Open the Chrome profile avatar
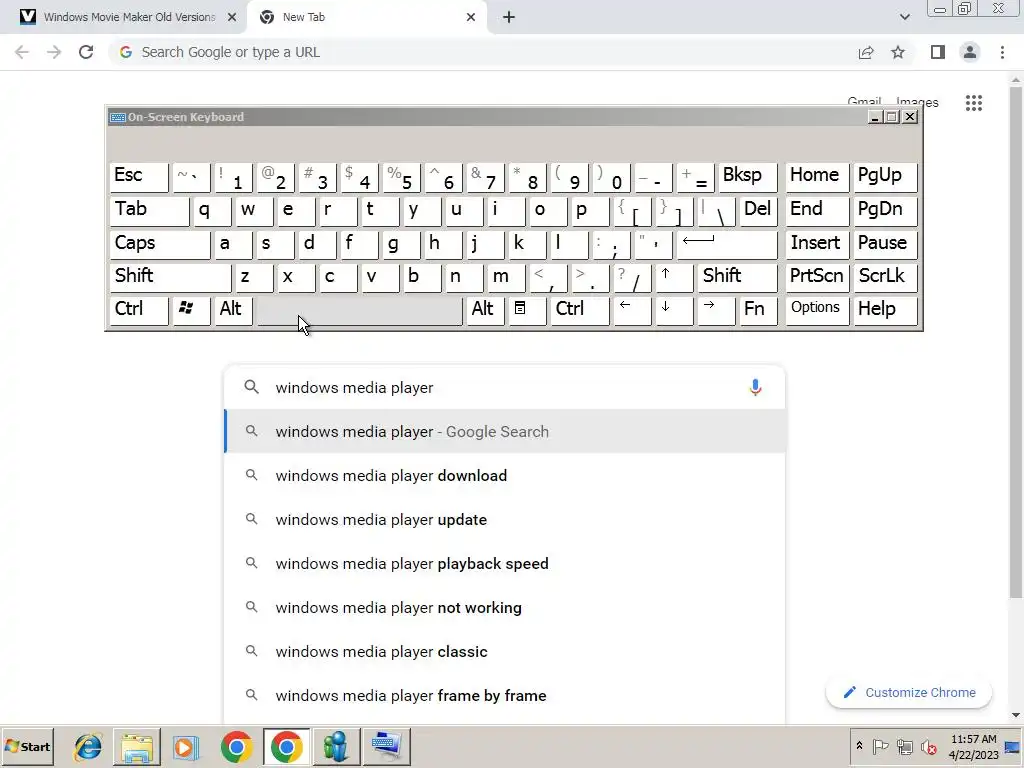This screenshot has height=768, width=1024. 970,52
